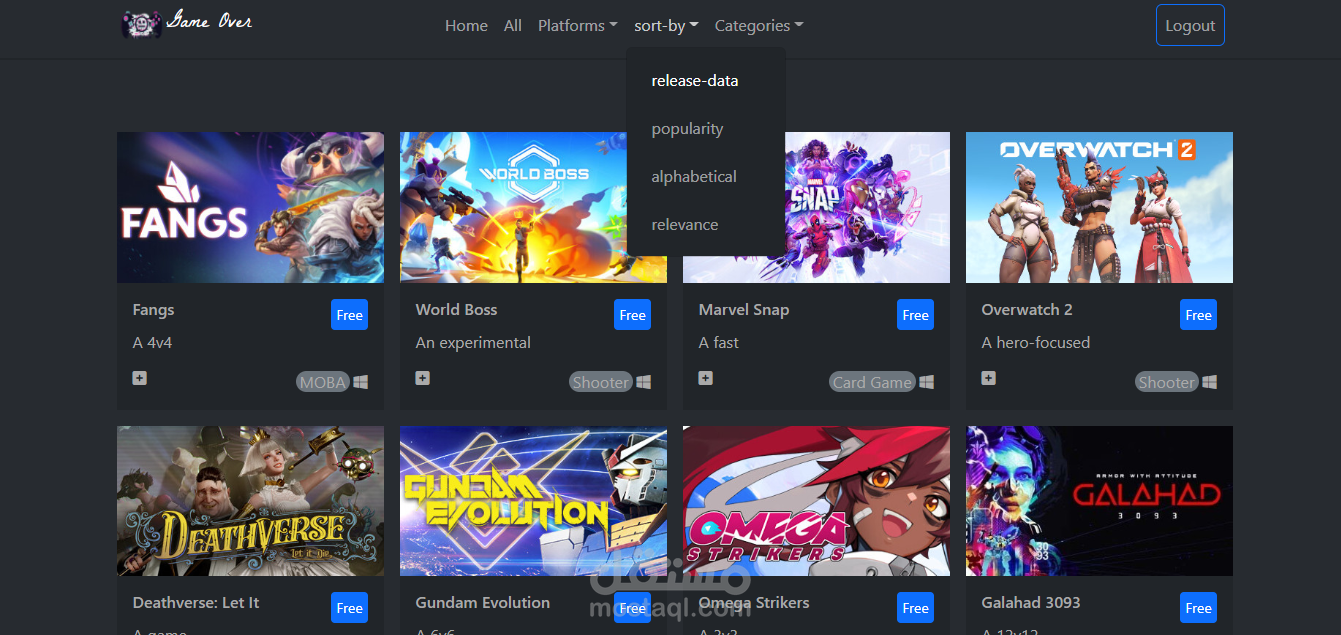Click the plus icon on Fangs card
1341x635 pixels.
click(x=140, y=378)
